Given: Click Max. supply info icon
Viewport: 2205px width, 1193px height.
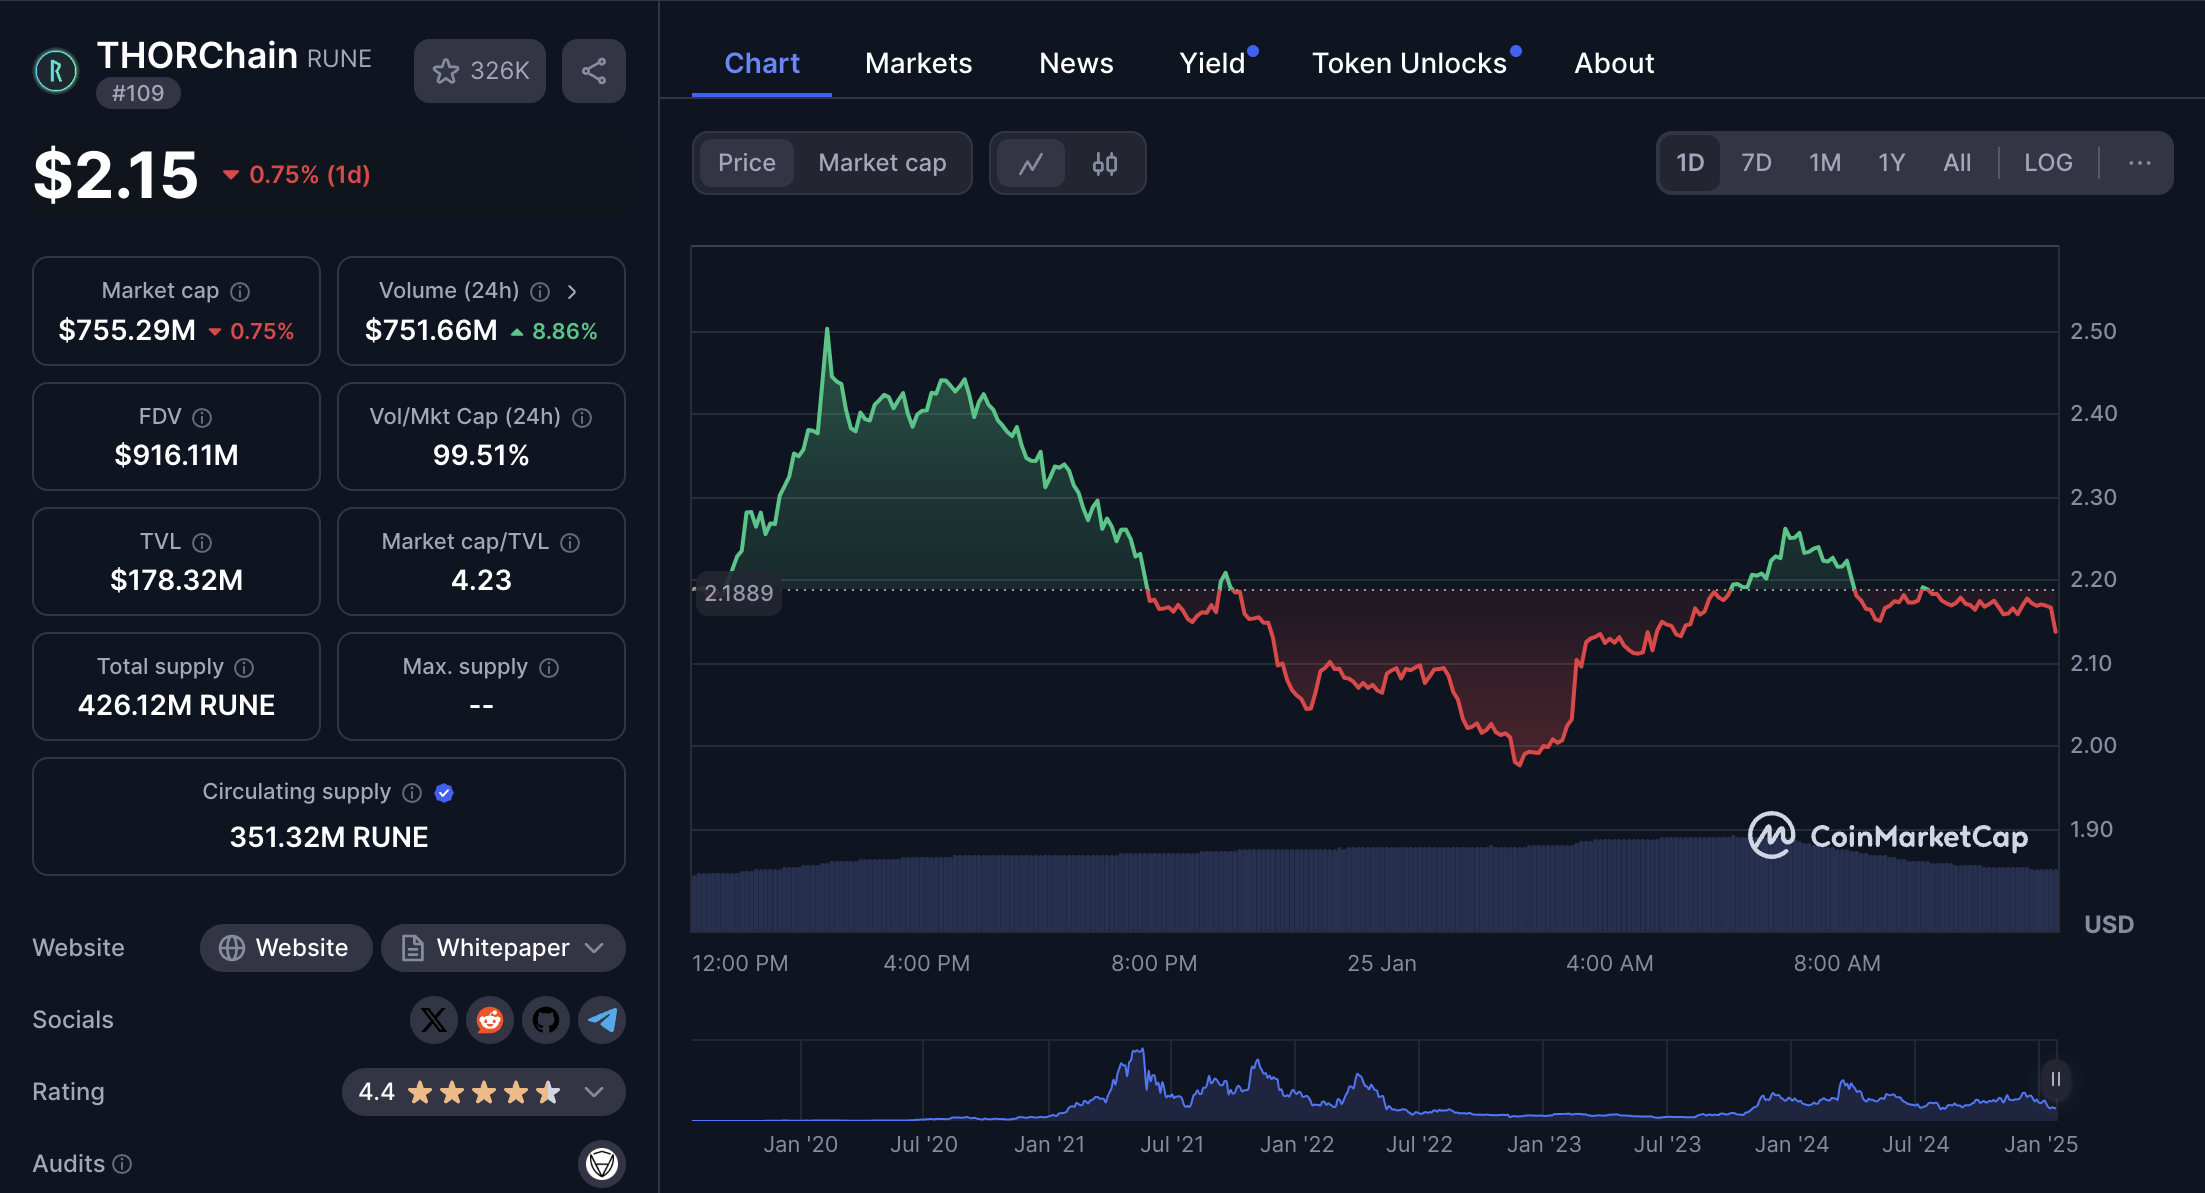Looking at the screenshot, I should point(549,668).
